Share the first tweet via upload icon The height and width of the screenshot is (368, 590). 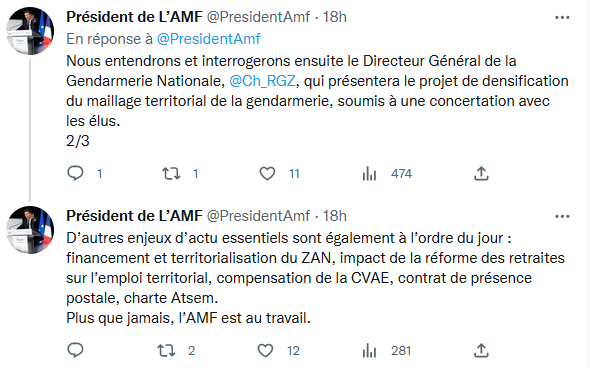(481, 173)
